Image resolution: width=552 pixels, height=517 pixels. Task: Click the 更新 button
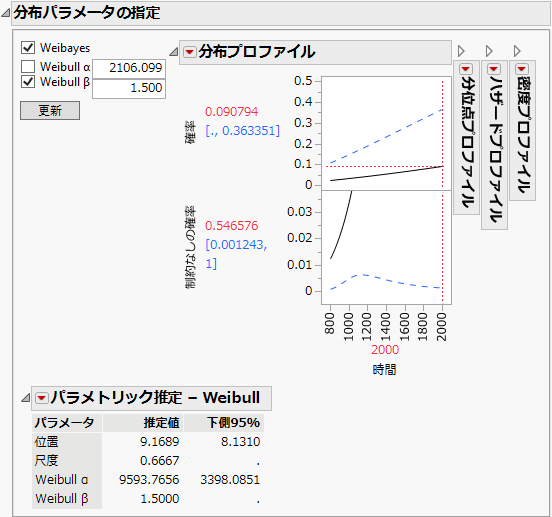[x=50, y=111]
